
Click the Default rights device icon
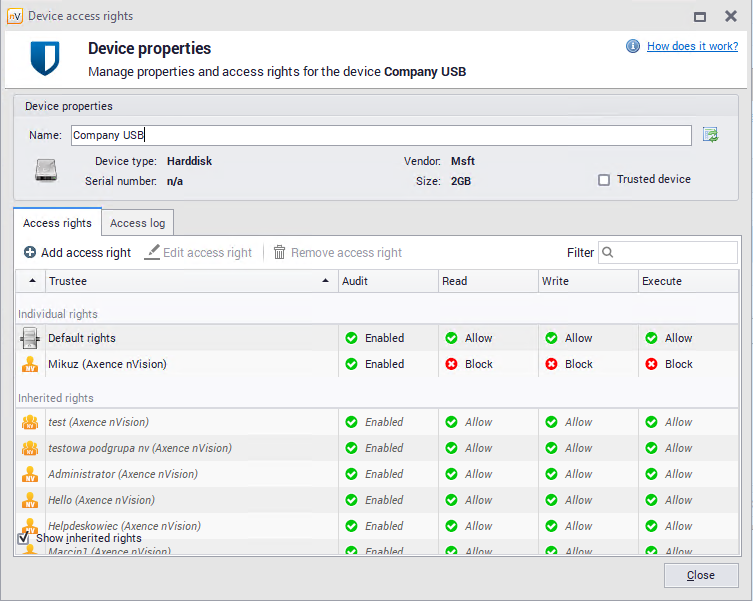tap(30, 338)
